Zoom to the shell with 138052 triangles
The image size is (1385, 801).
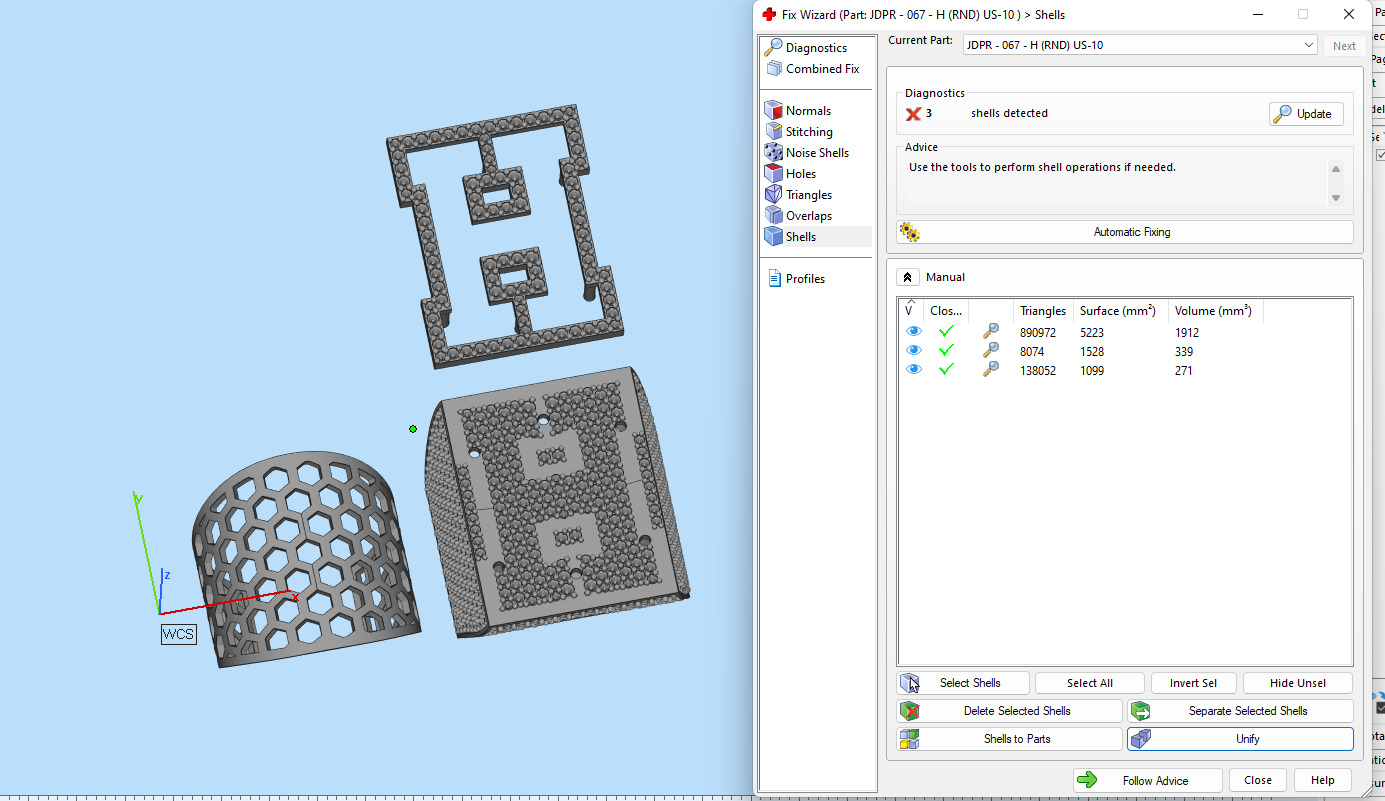[x=991, y=370]
